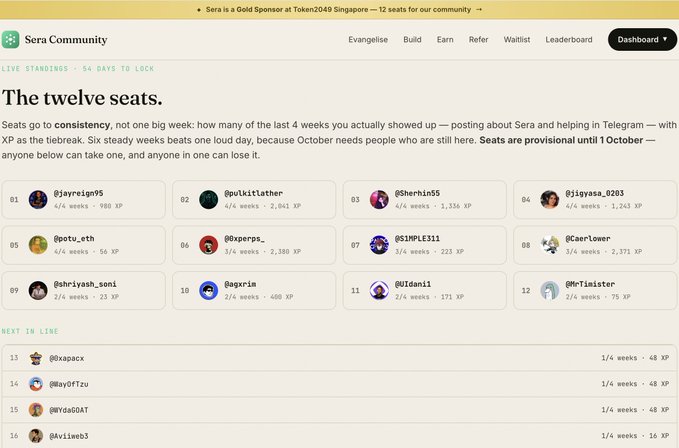Click the @WayOfTzu avatar in row 14
Image resolution: width=679 pixels, height=448 pixels.
pos(36,384)
